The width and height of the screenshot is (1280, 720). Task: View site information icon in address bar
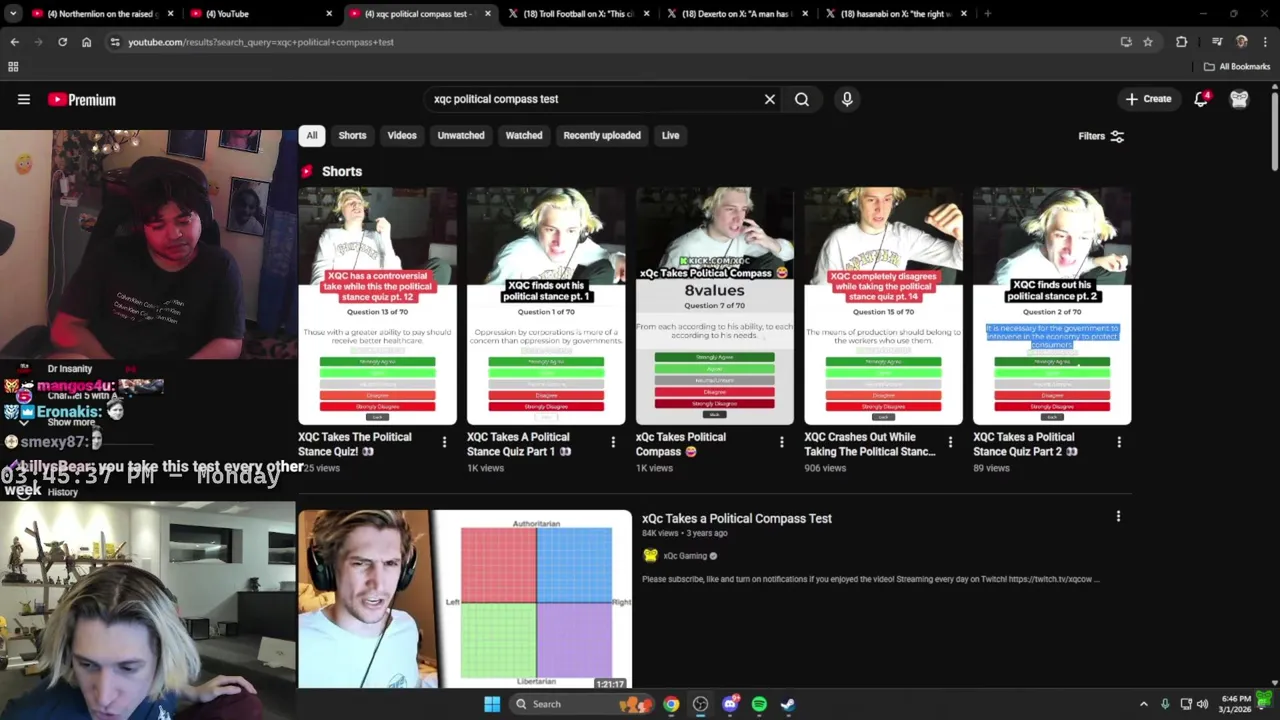click(x=115, y=42)
